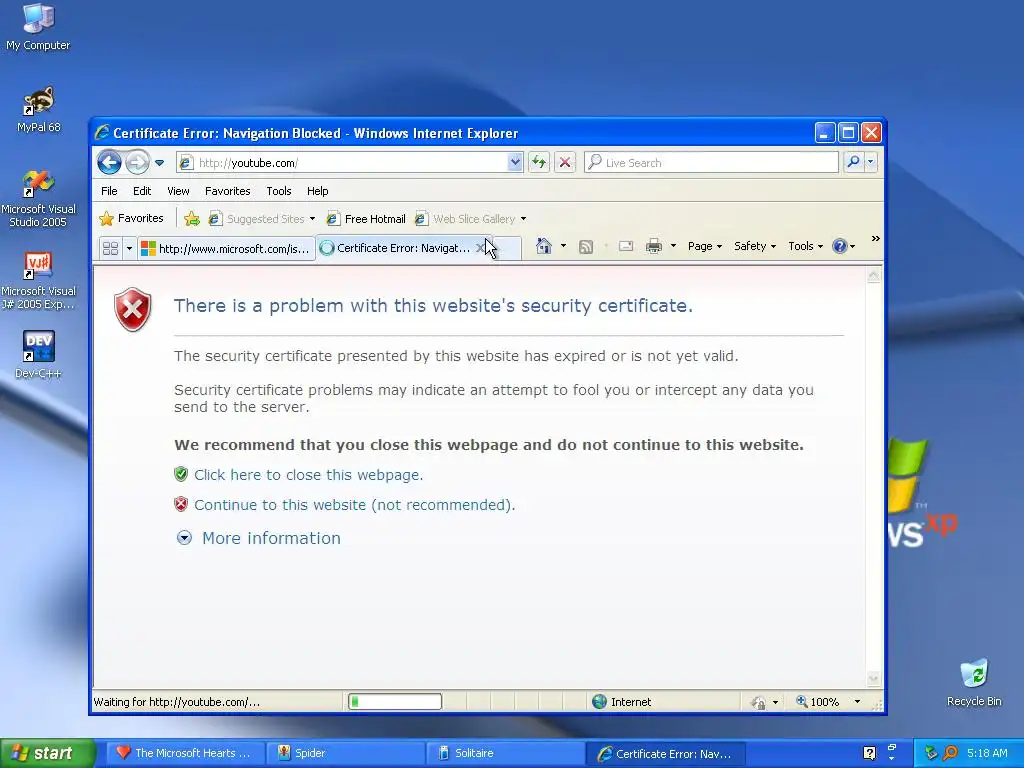Click the Forward navigation arrow button
The image size is (1024, 768).
point(137,162)
